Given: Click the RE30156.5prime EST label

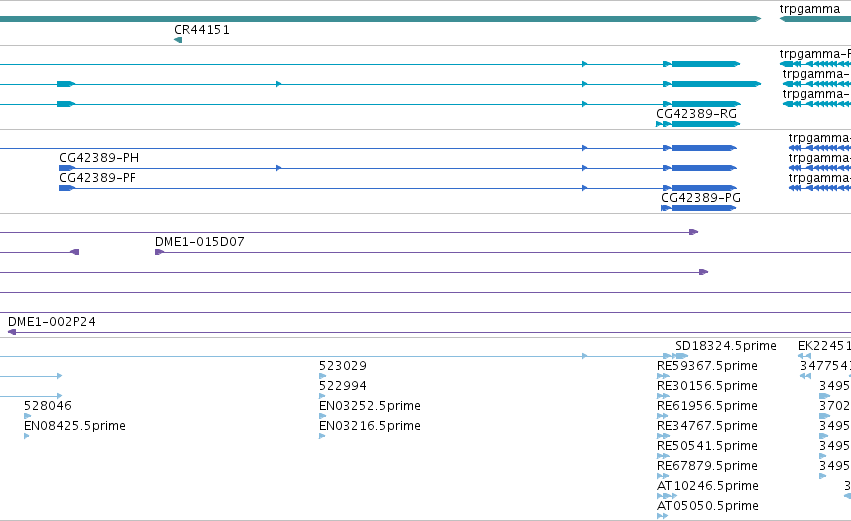Looking at the screenshot, I should click(707, 386).
